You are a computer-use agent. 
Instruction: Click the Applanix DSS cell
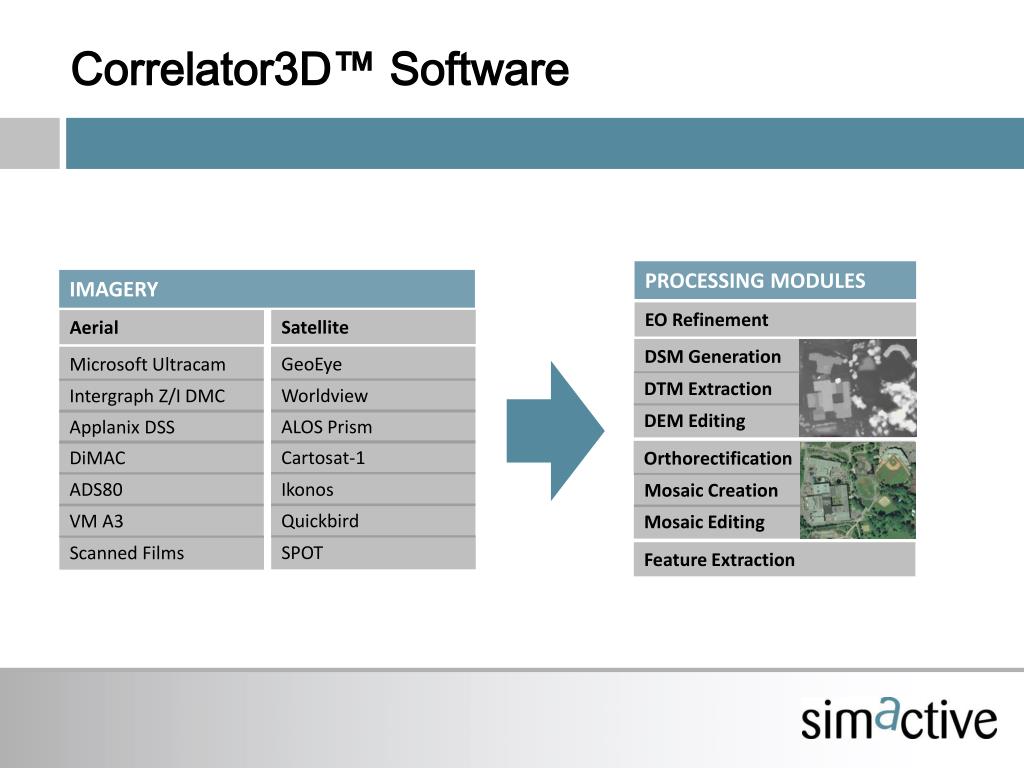pyautogui.click(x=161, y=426)
